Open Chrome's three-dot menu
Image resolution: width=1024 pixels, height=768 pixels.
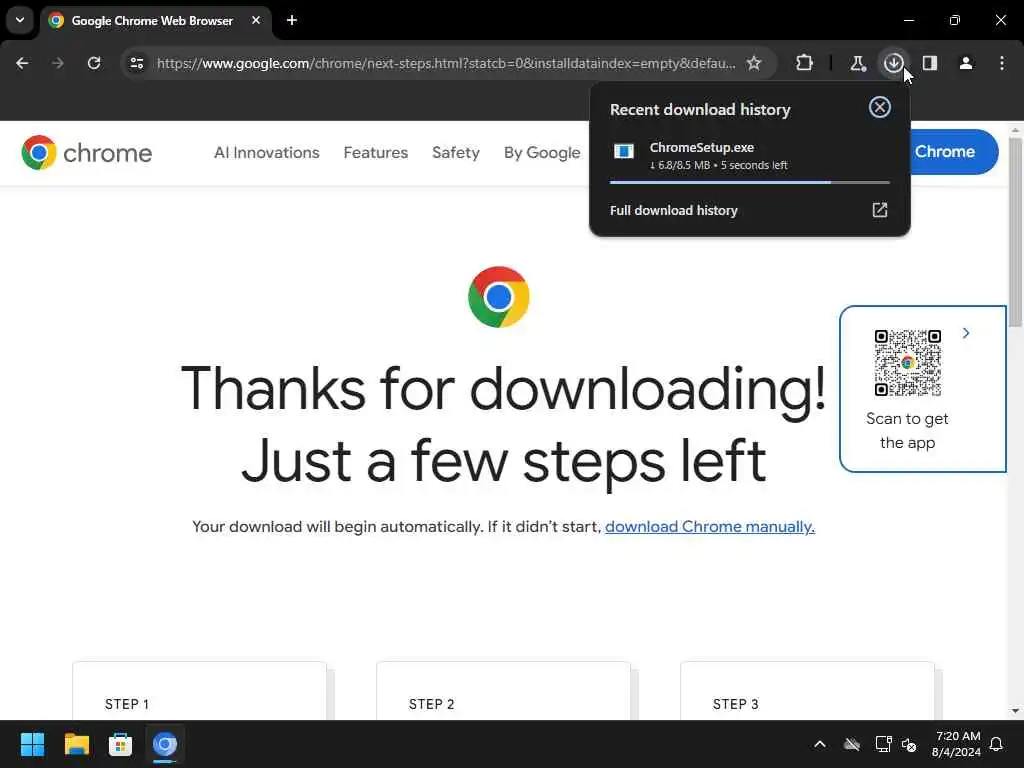coord(1002,63)
